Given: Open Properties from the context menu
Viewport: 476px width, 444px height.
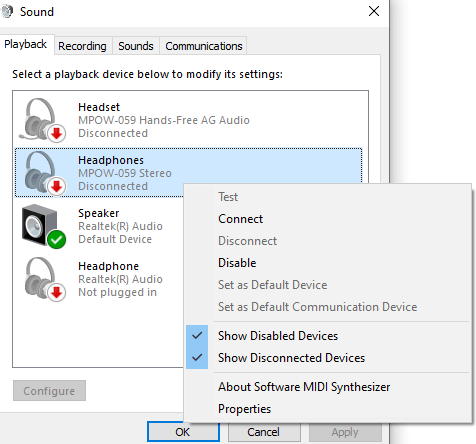Looking at the screenshot, I should tap(244, 409).
